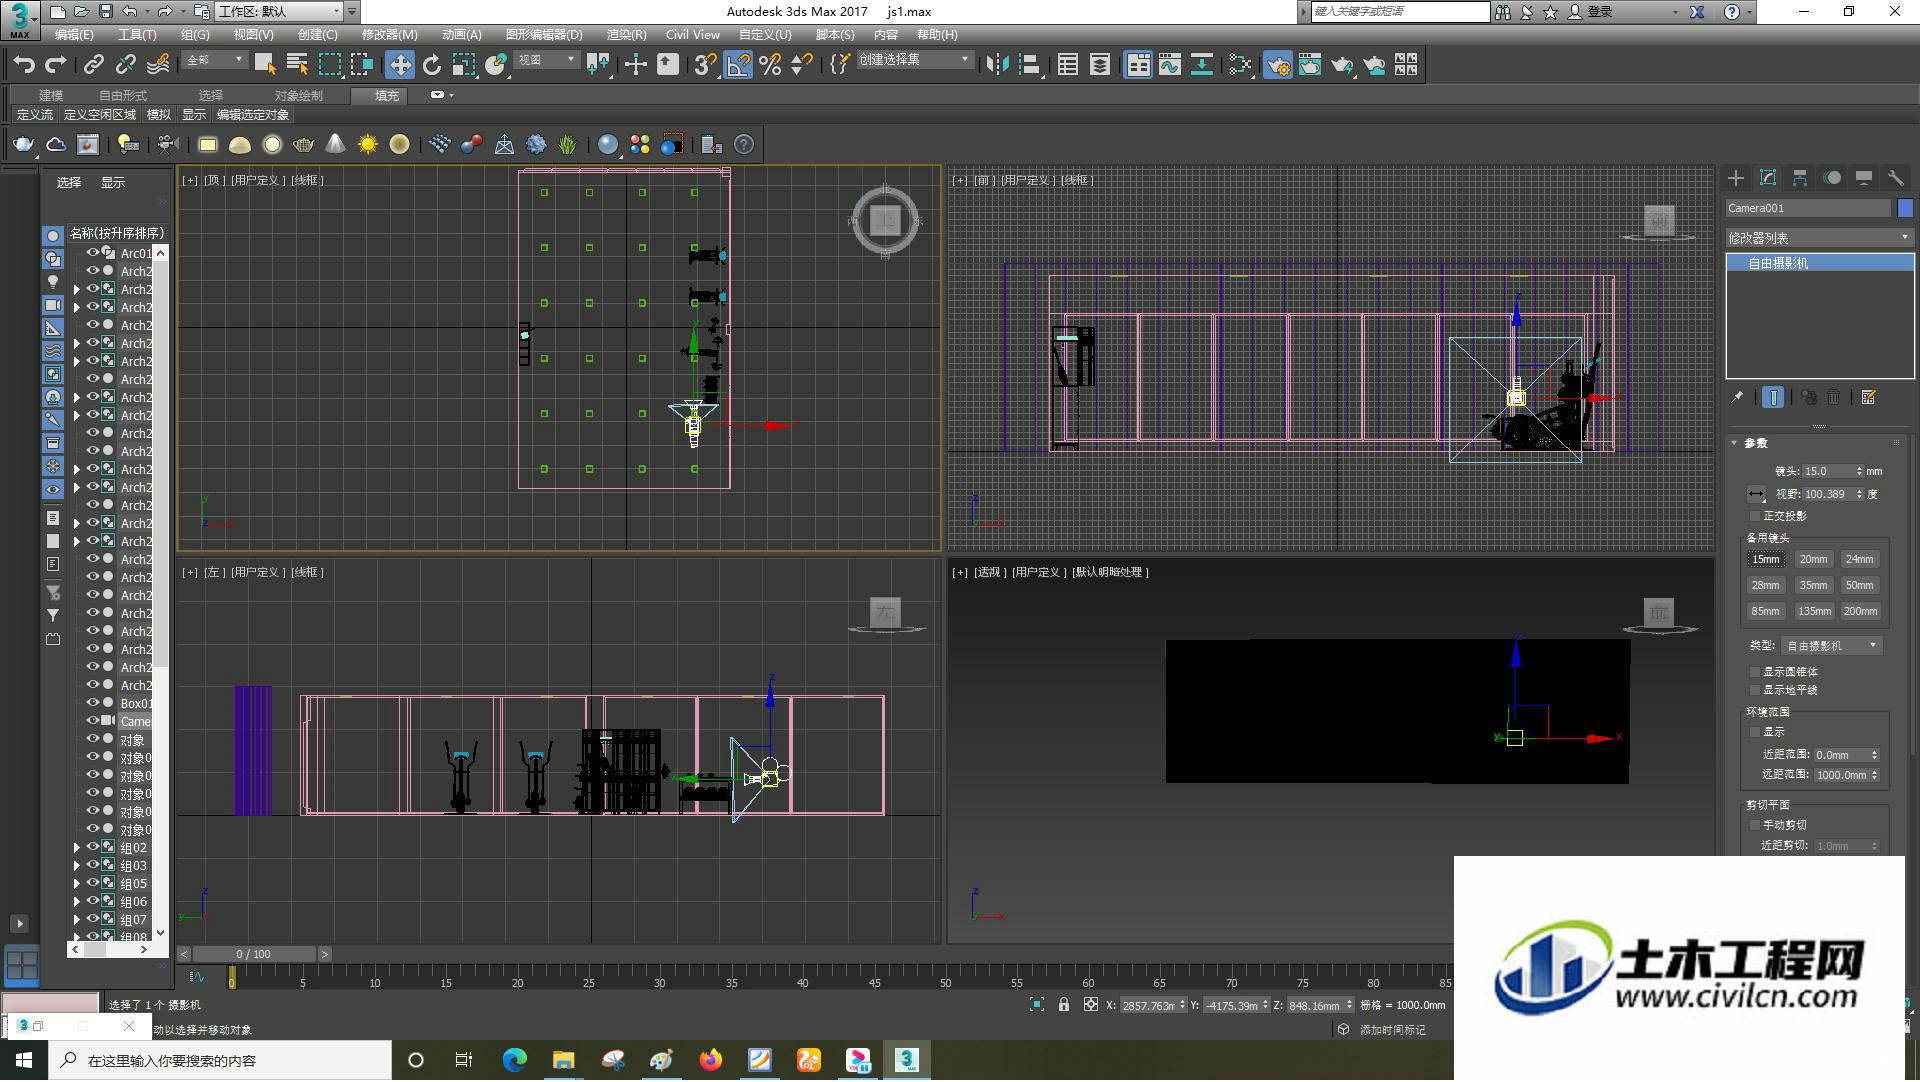Image resolution: width=1920 pixels, height=1082 pixels.
Task: Open the Modify panel tab icon
Action: click(1768, 178)
